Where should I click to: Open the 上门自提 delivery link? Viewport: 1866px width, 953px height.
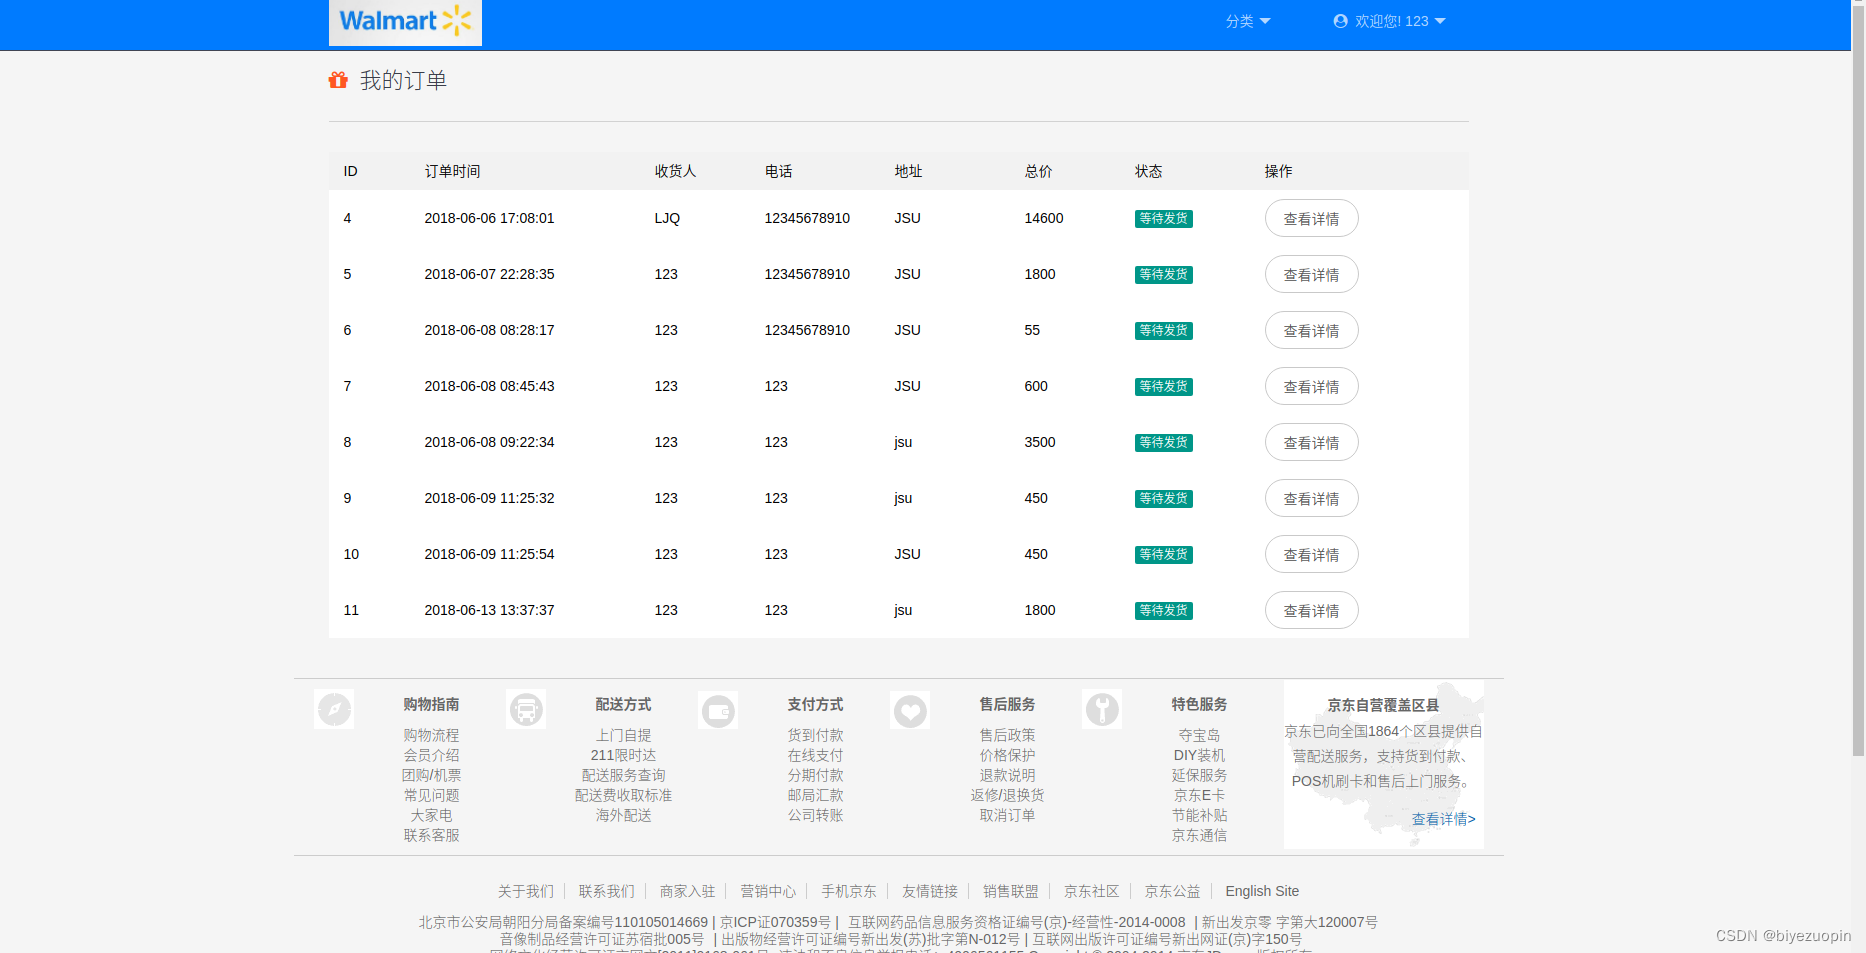tap(623, 735)
